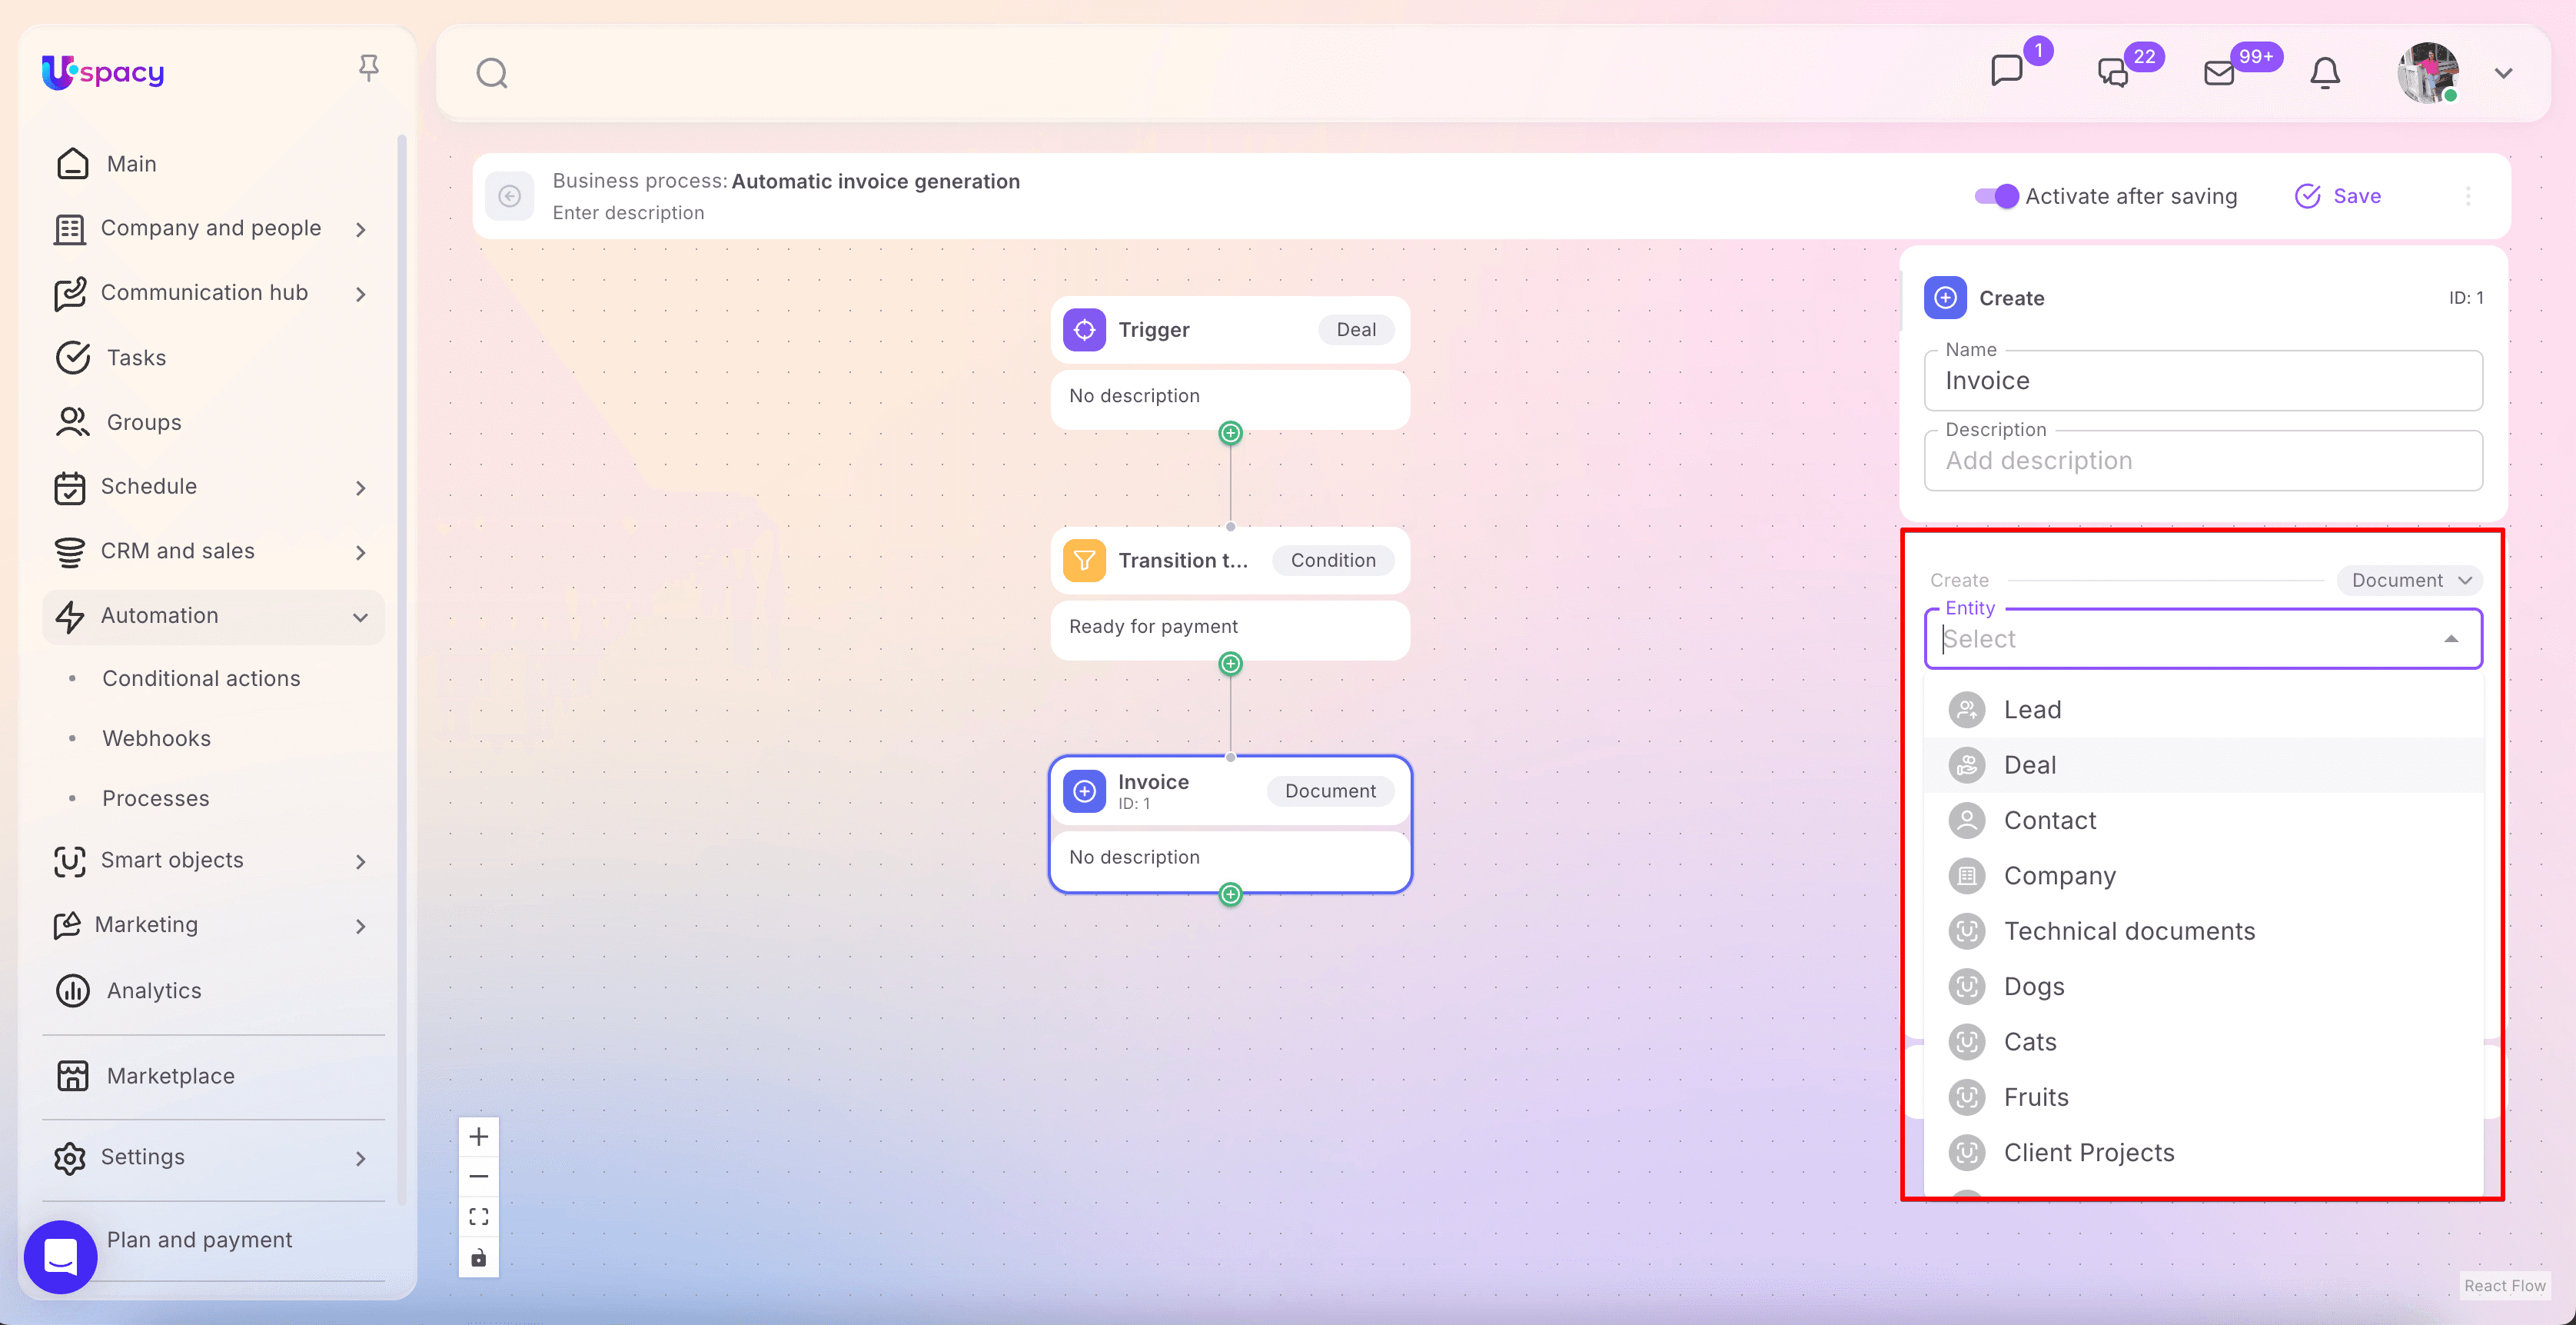Image resolution: width=2576 pixels, height=1325 pixels.
Task: Open mail icon with 99+ badge
Action: click(2219, 73)
